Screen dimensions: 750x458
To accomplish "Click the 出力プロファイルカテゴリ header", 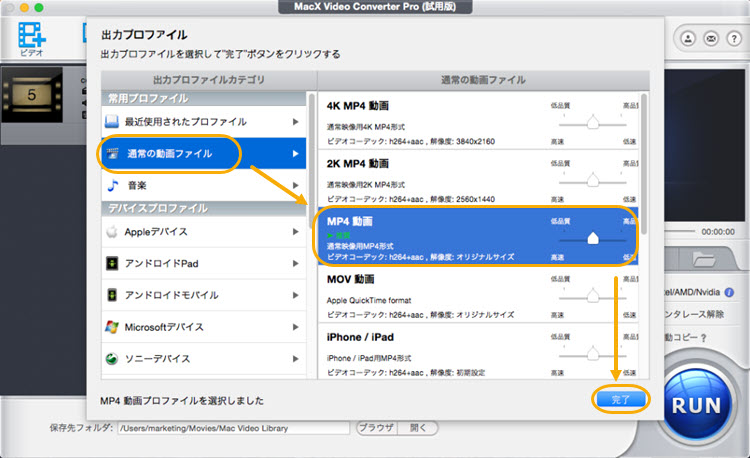I will 209,80.
